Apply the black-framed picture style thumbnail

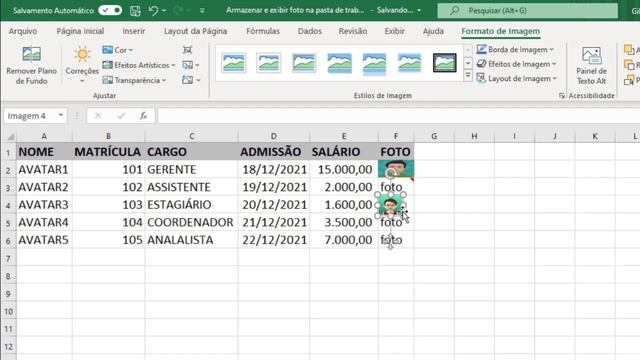point(444,63)
